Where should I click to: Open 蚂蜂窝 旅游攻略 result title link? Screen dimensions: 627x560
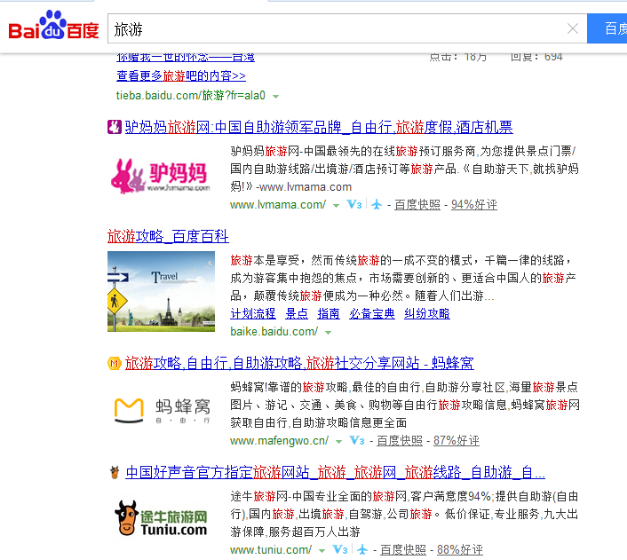(299, 363)
